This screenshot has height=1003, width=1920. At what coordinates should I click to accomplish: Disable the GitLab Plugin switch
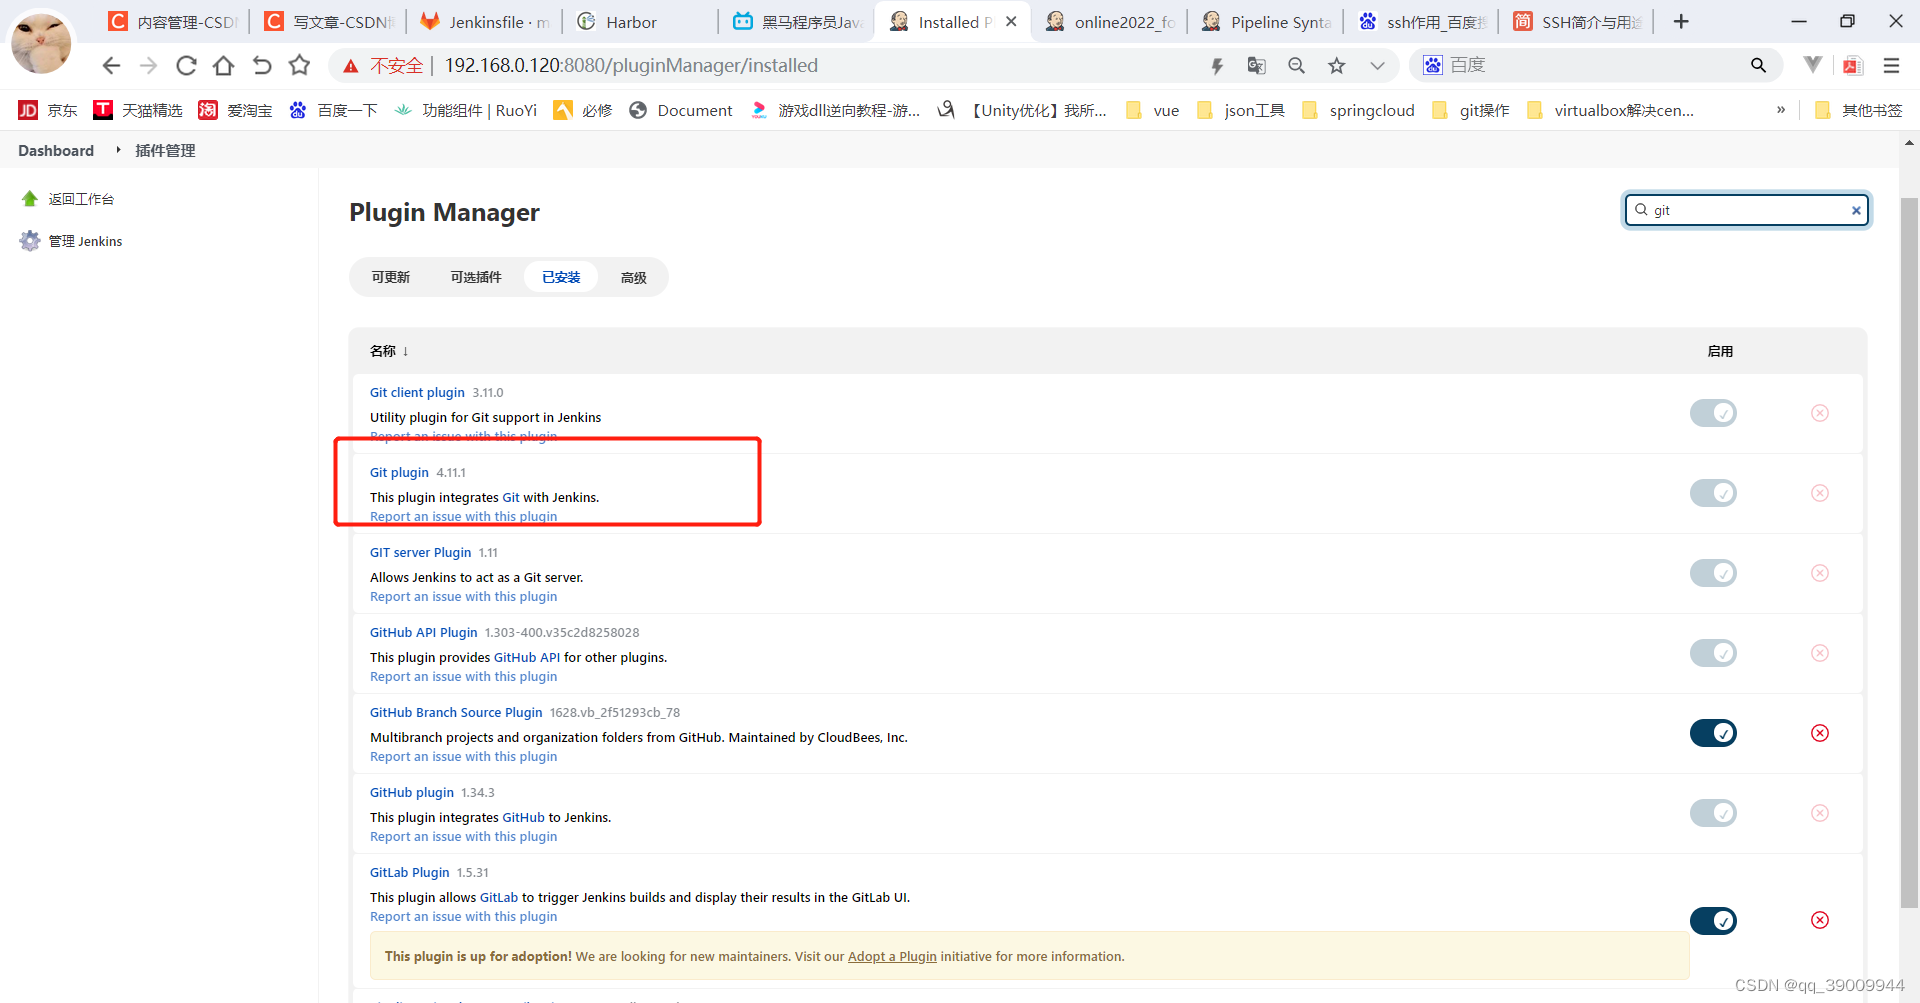(1713, 920)
